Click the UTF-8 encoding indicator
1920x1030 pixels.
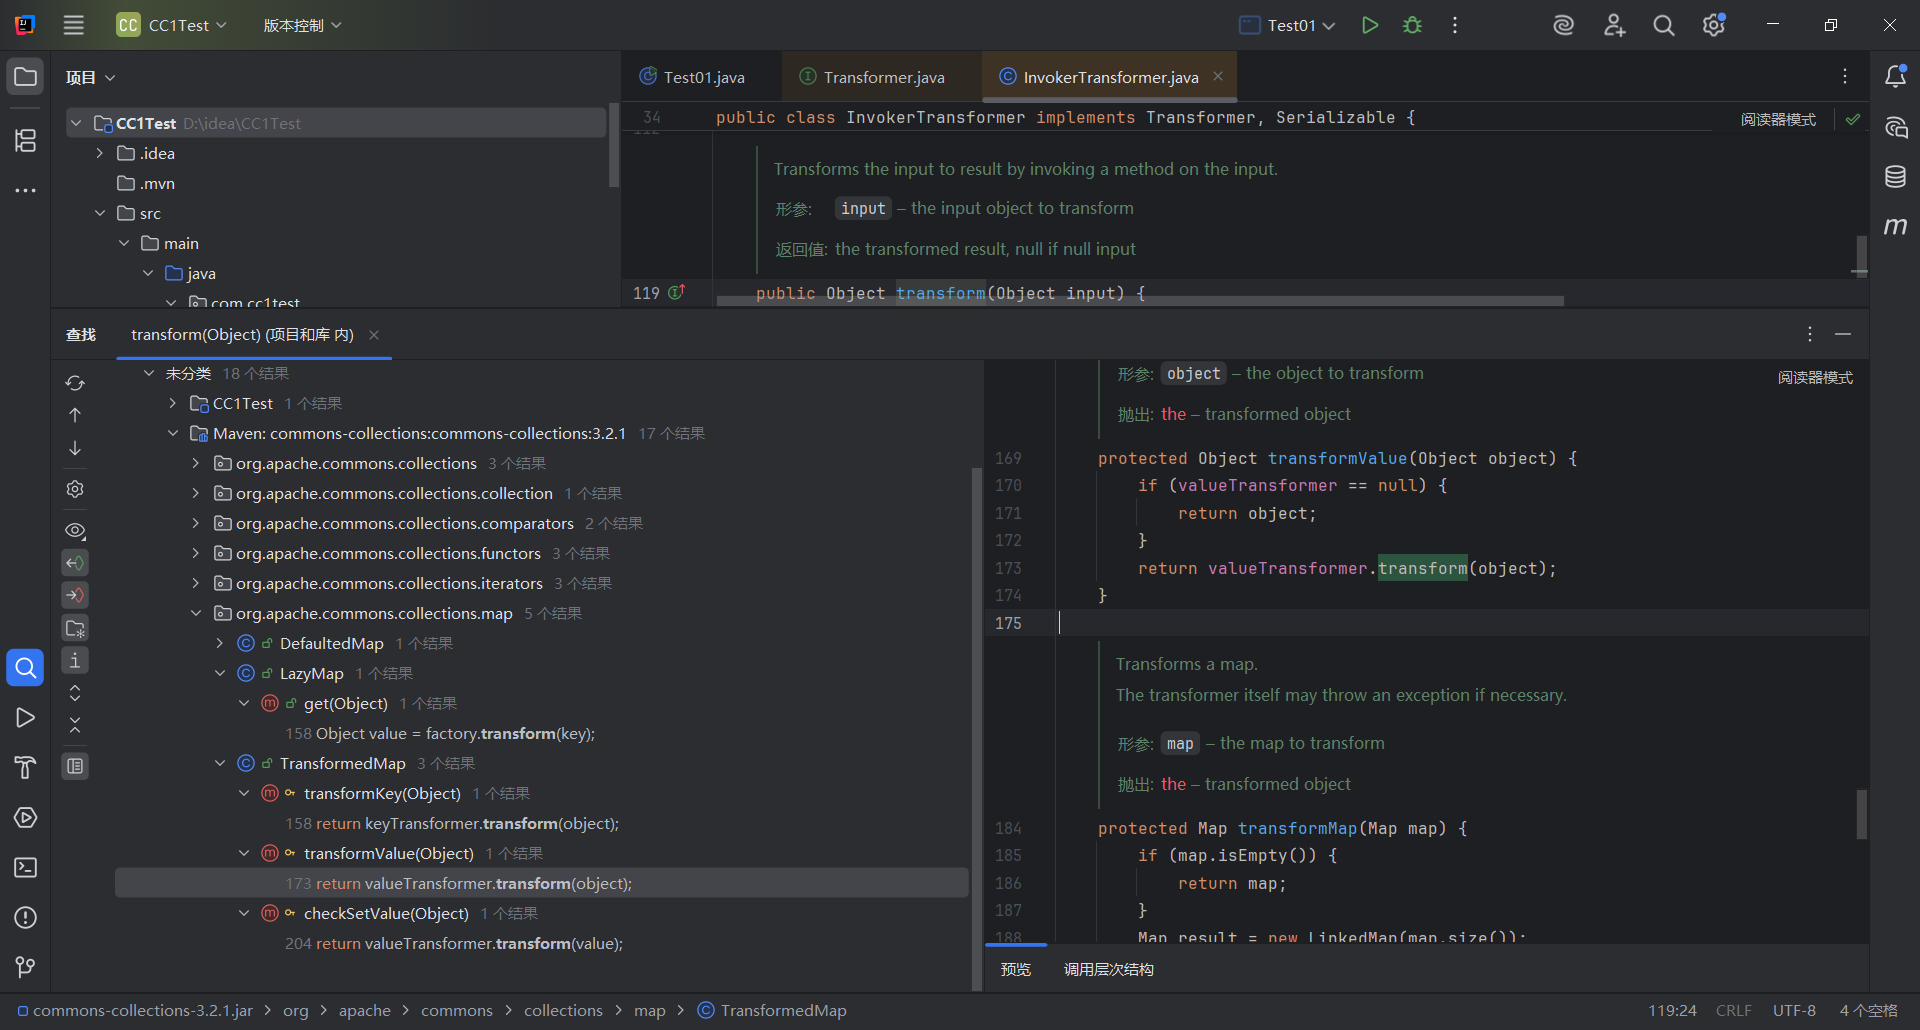point(1794,1010)
